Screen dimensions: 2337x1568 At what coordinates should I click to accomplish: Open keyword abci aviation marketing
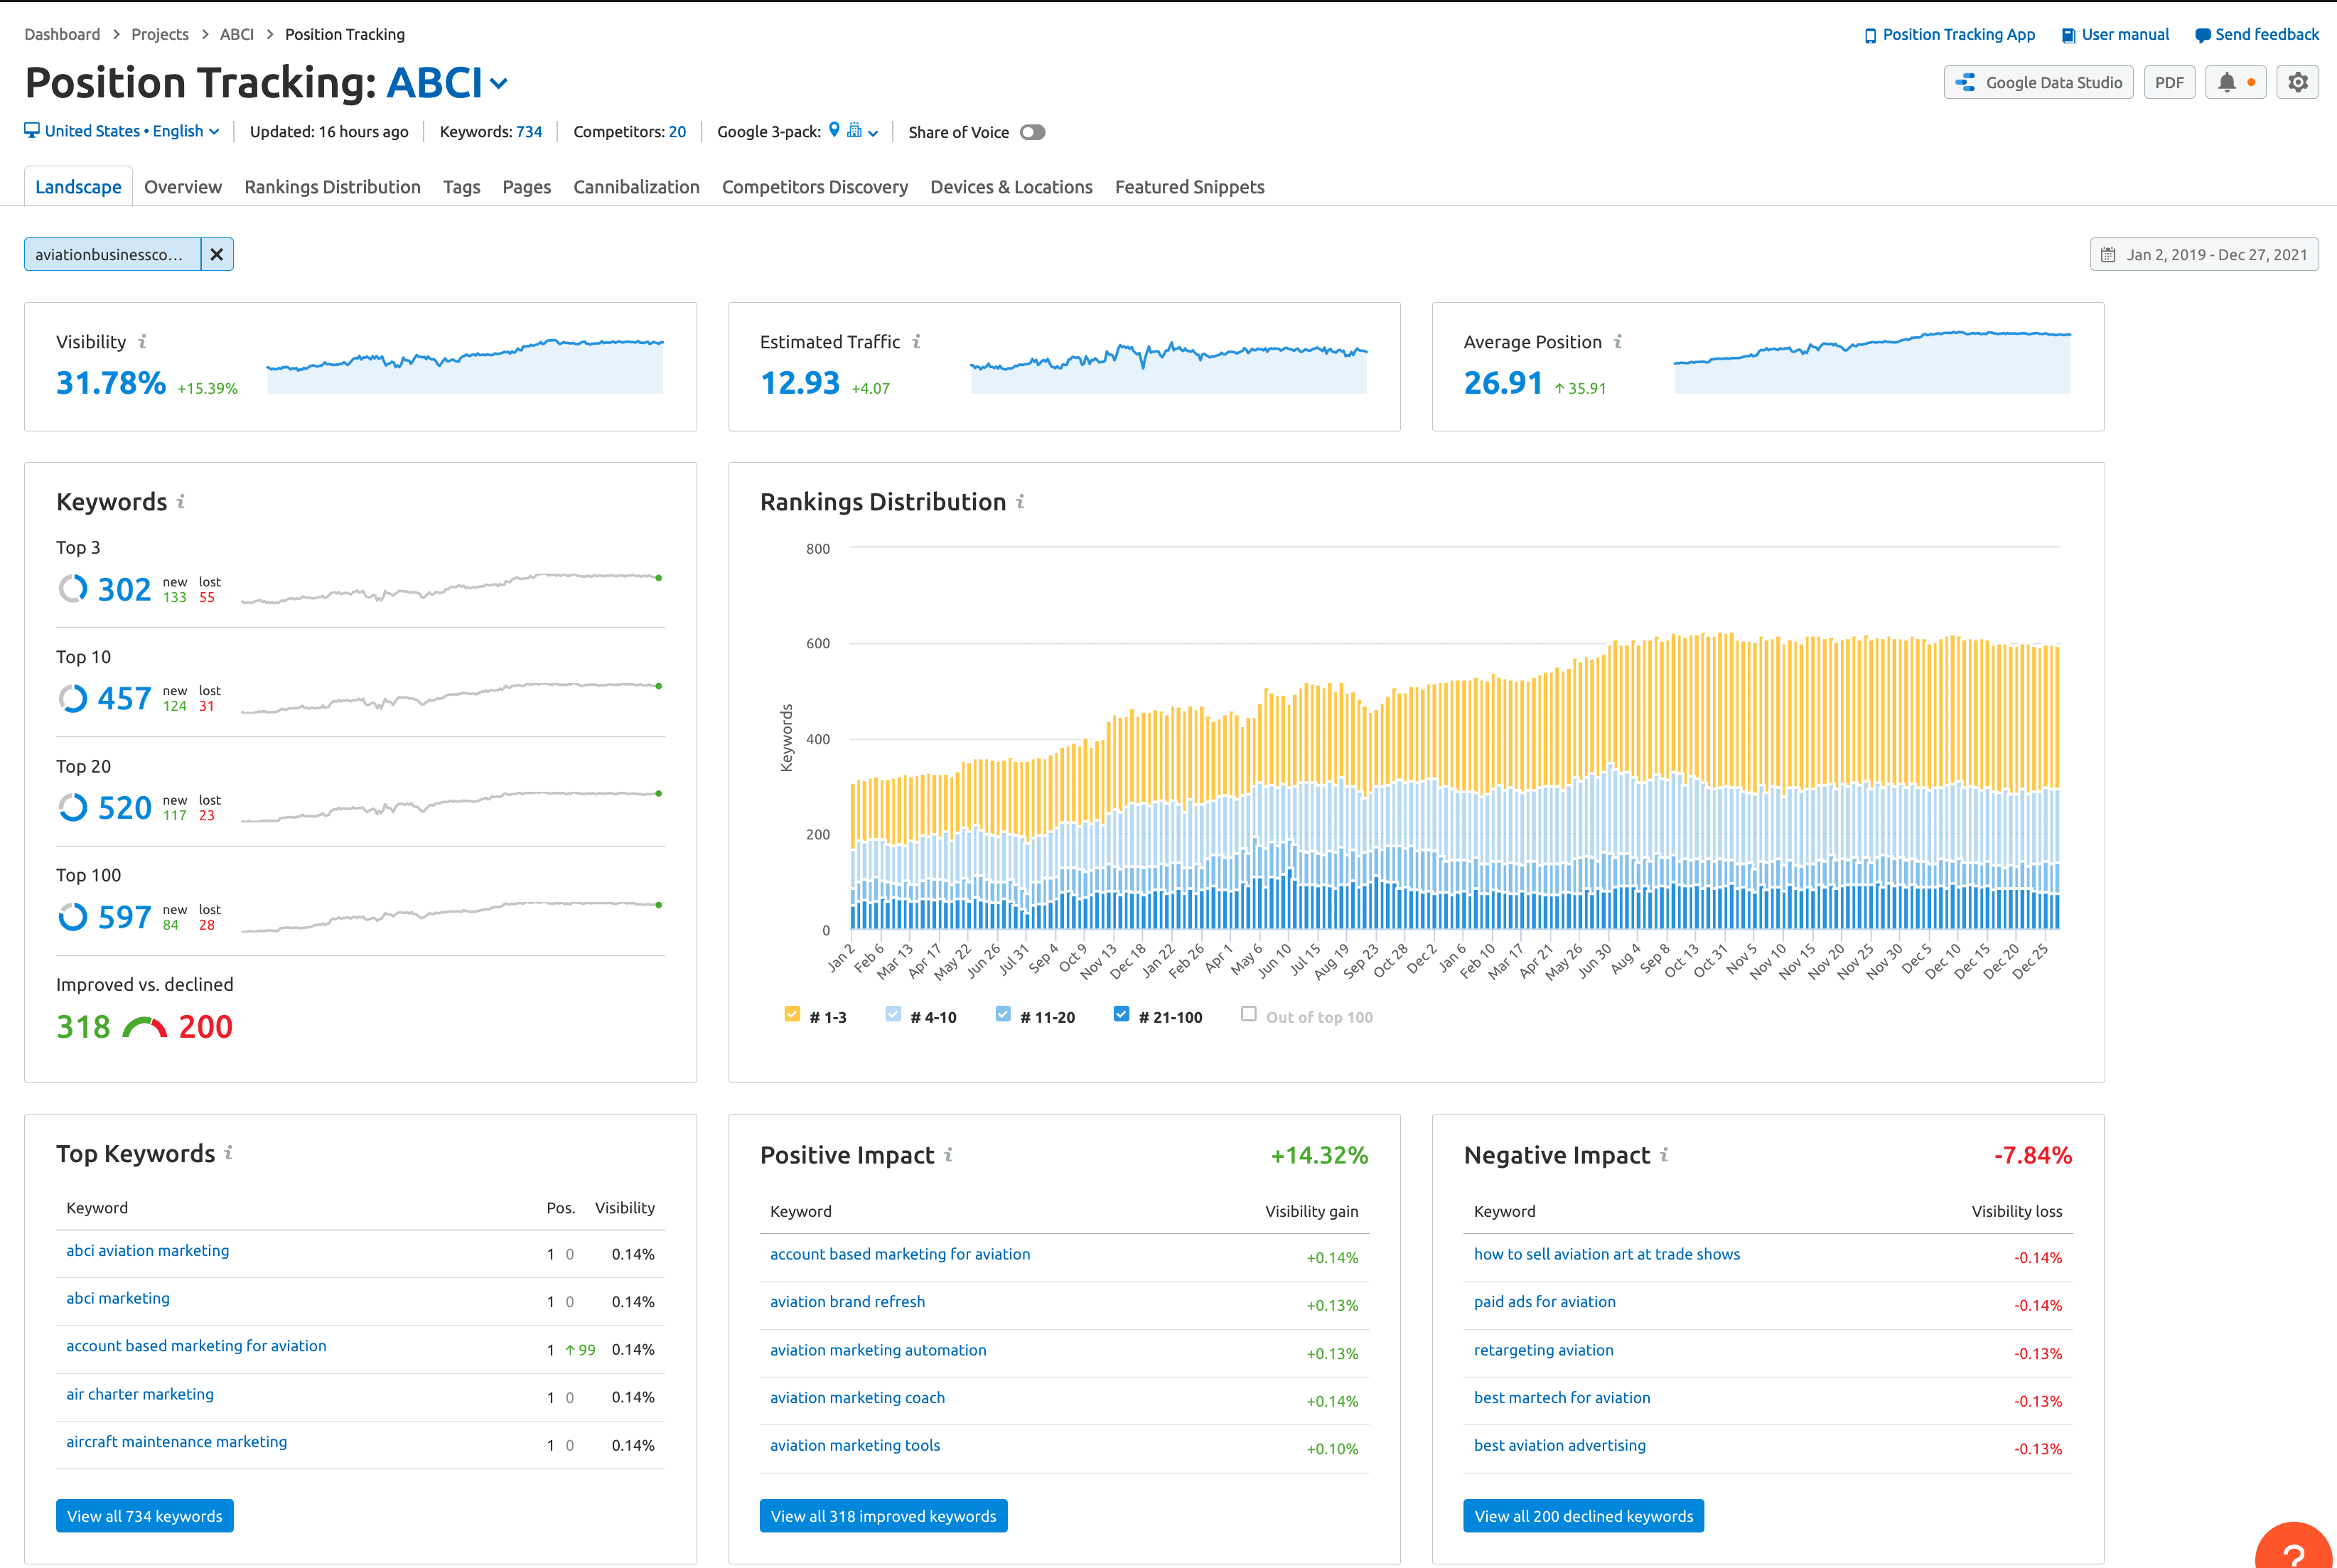point(147,1251)
